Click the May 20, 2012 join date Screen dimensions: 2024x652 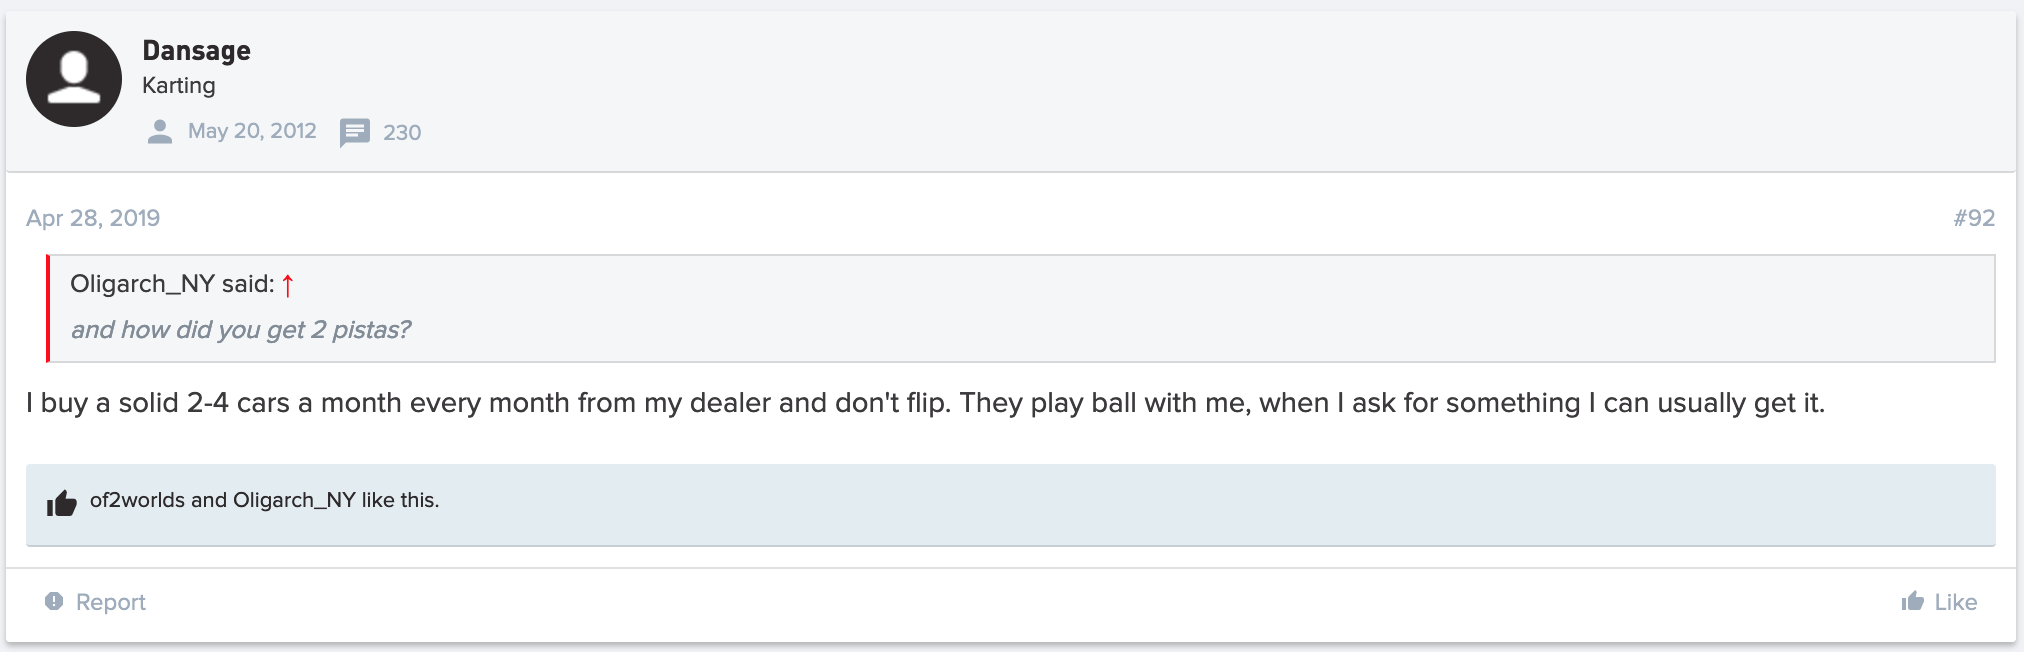252,131
